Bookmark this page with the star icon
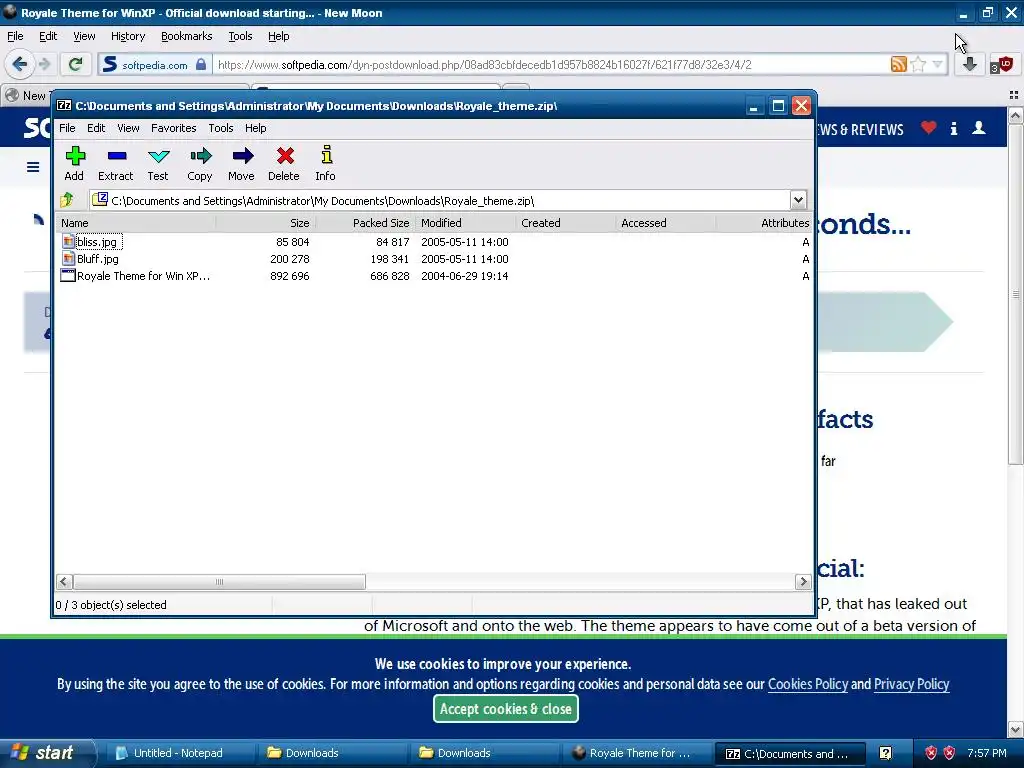 coord(918,64)
